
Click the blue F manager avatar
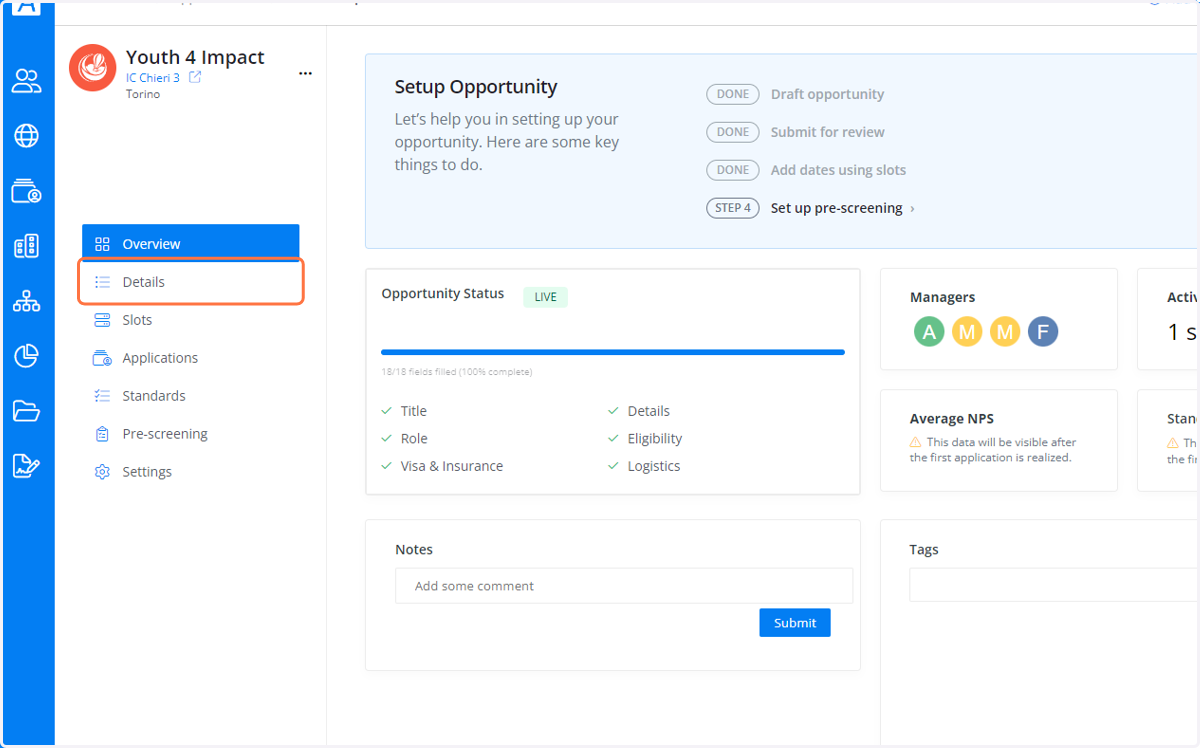click(1043, 332)
